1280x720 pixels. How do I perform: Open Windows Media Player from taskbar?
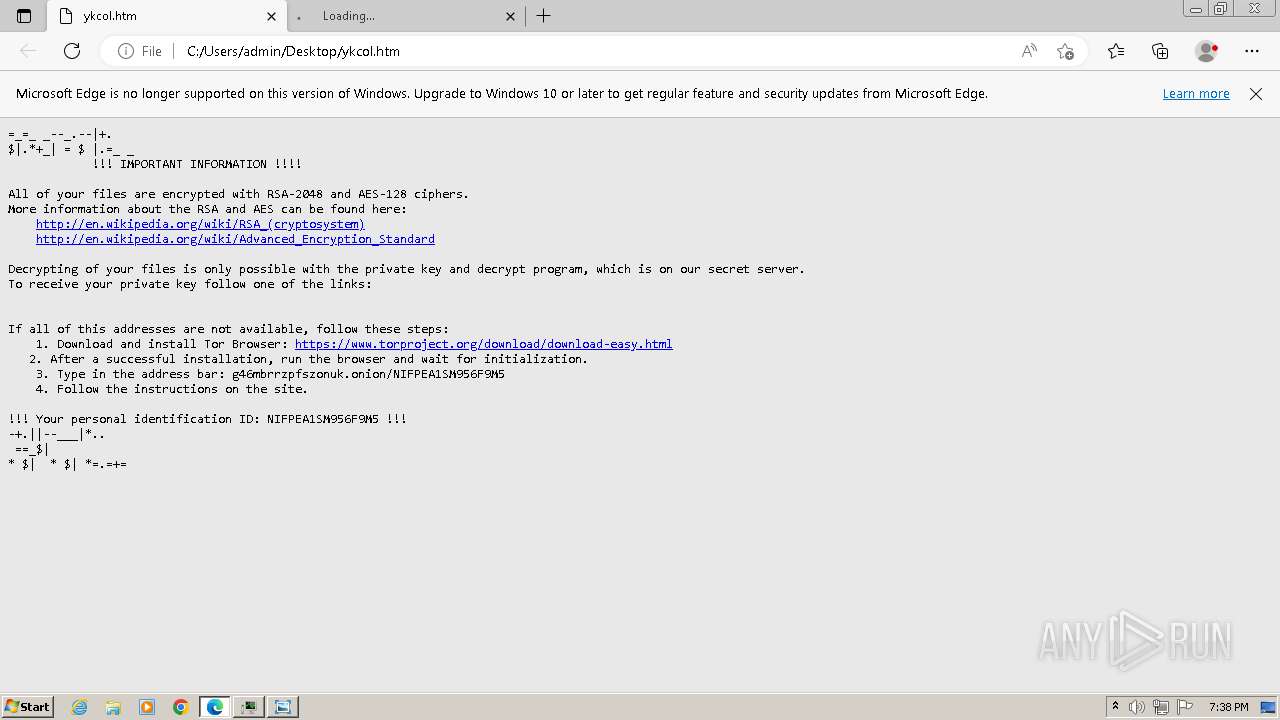147,707
